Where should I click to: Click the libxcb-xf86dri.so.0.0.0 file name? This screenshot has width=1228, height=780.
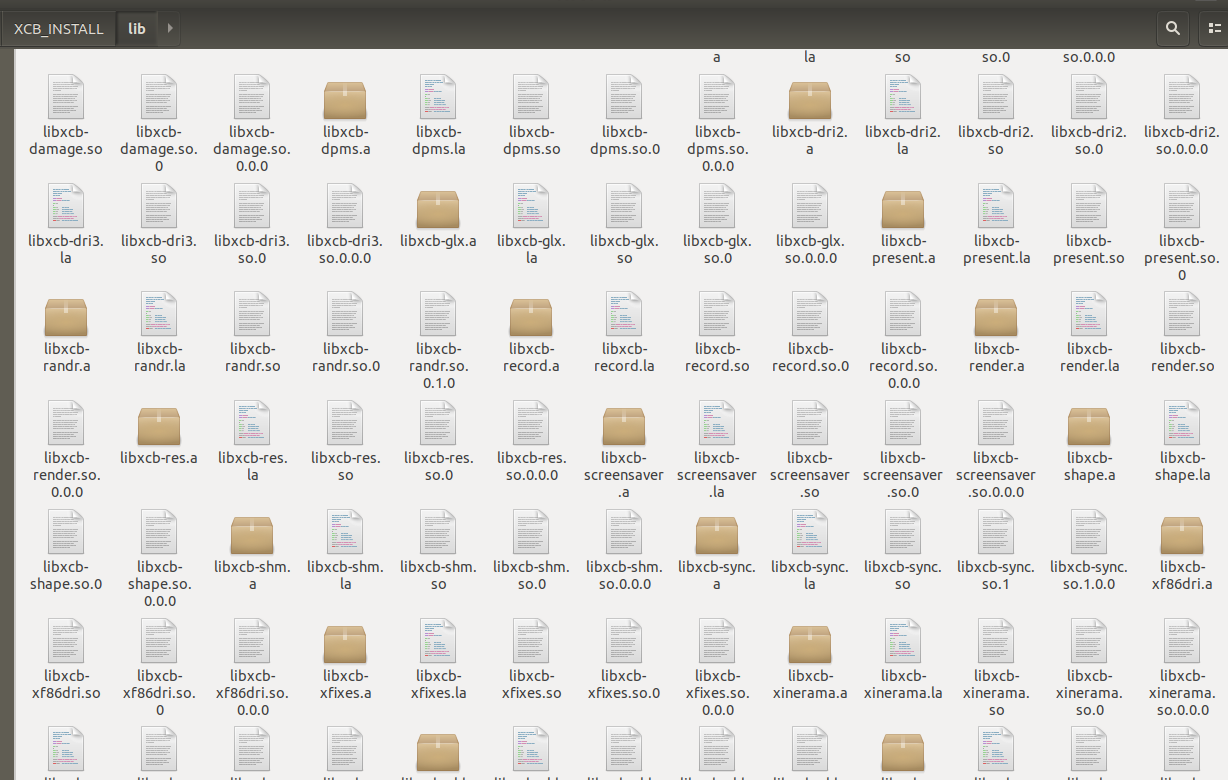point(252,693)
